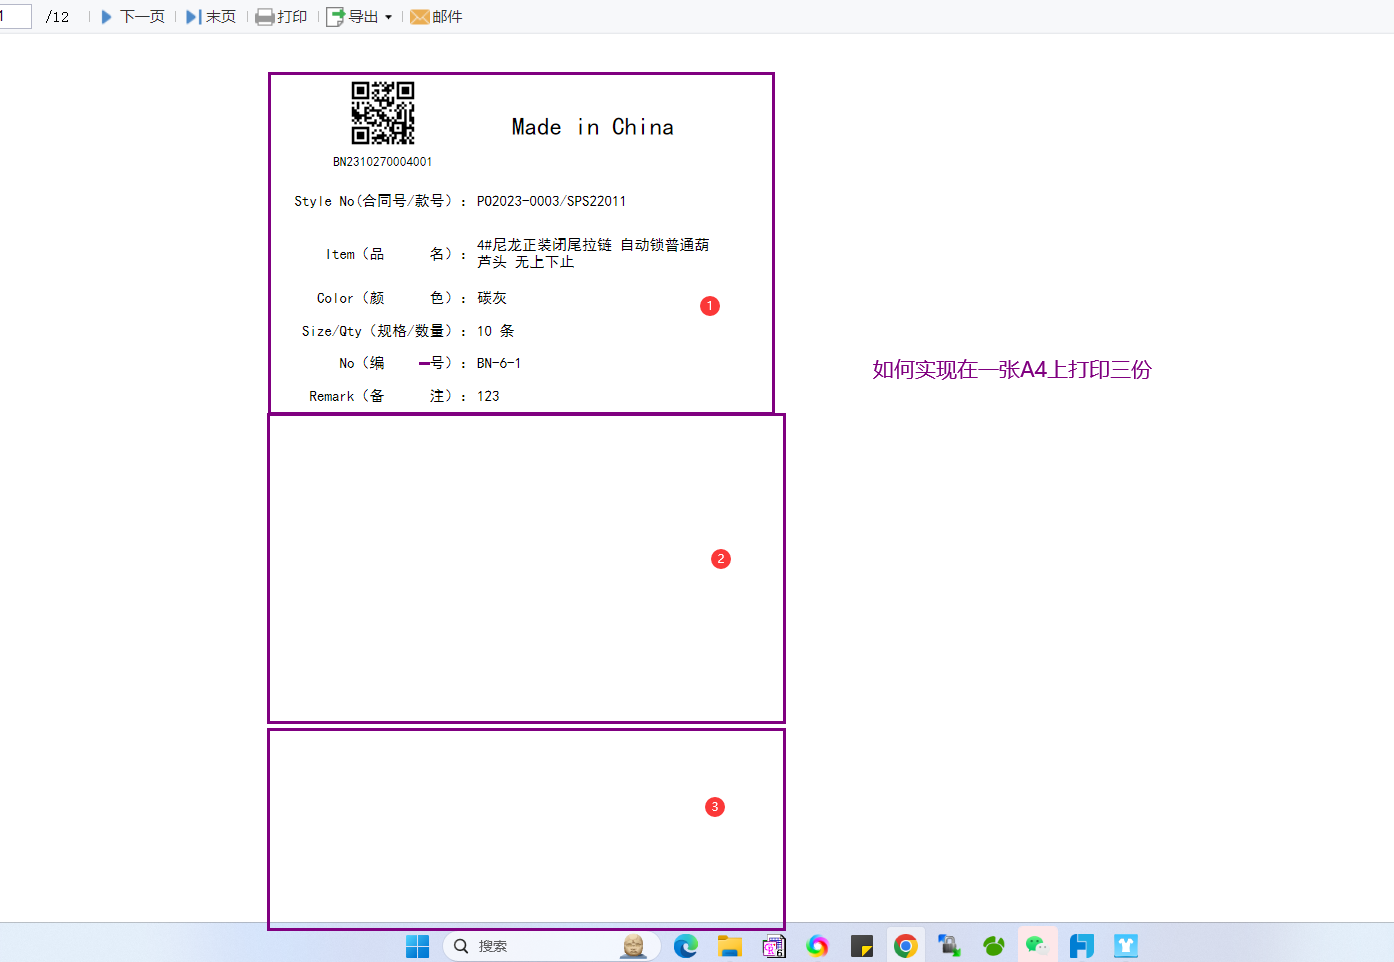Click the page number input field
The image size is (1394, 962).
(x=14, y=17)
